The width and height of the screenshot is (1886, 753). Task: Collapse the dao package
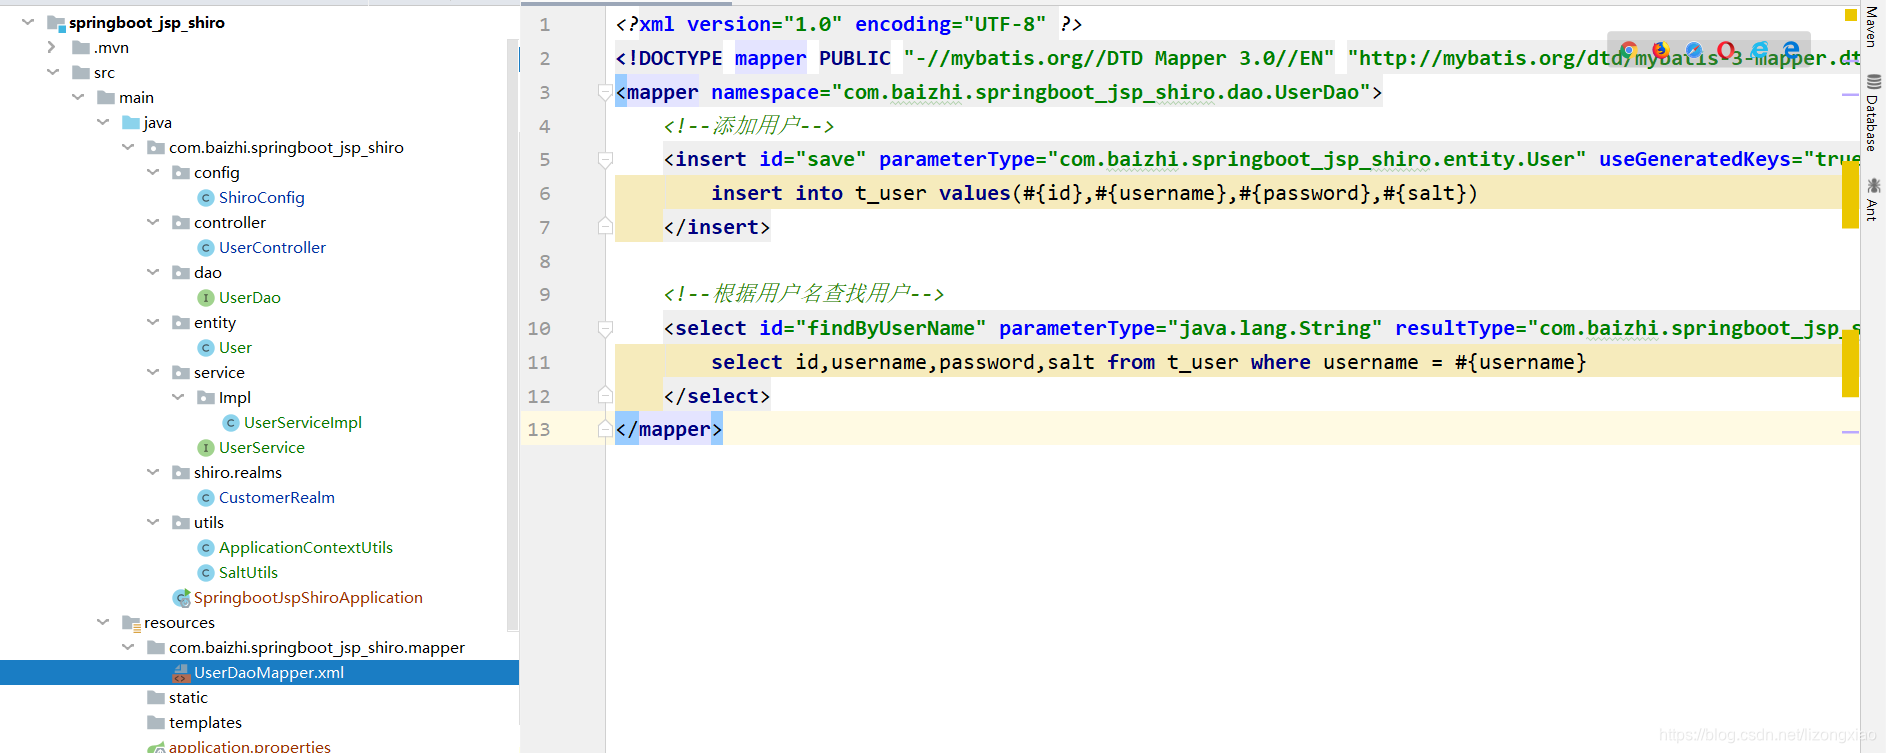(x=152, y=272)
